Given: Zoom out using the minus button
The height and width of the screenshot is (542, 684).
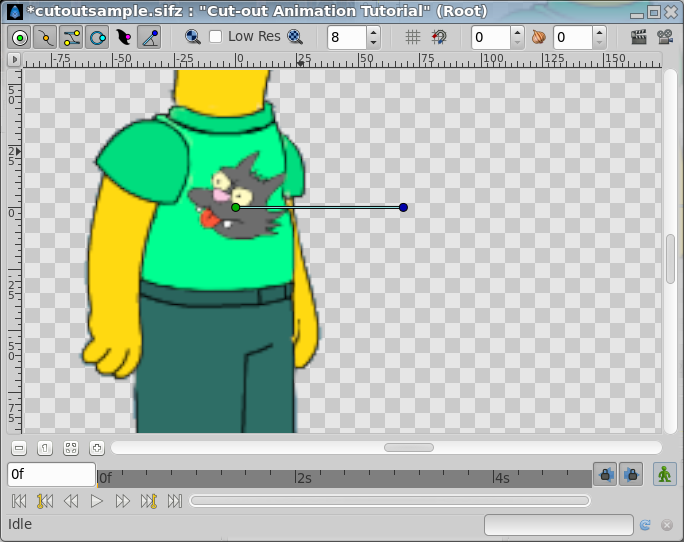Looking at the screenshot, I should 19,448.
